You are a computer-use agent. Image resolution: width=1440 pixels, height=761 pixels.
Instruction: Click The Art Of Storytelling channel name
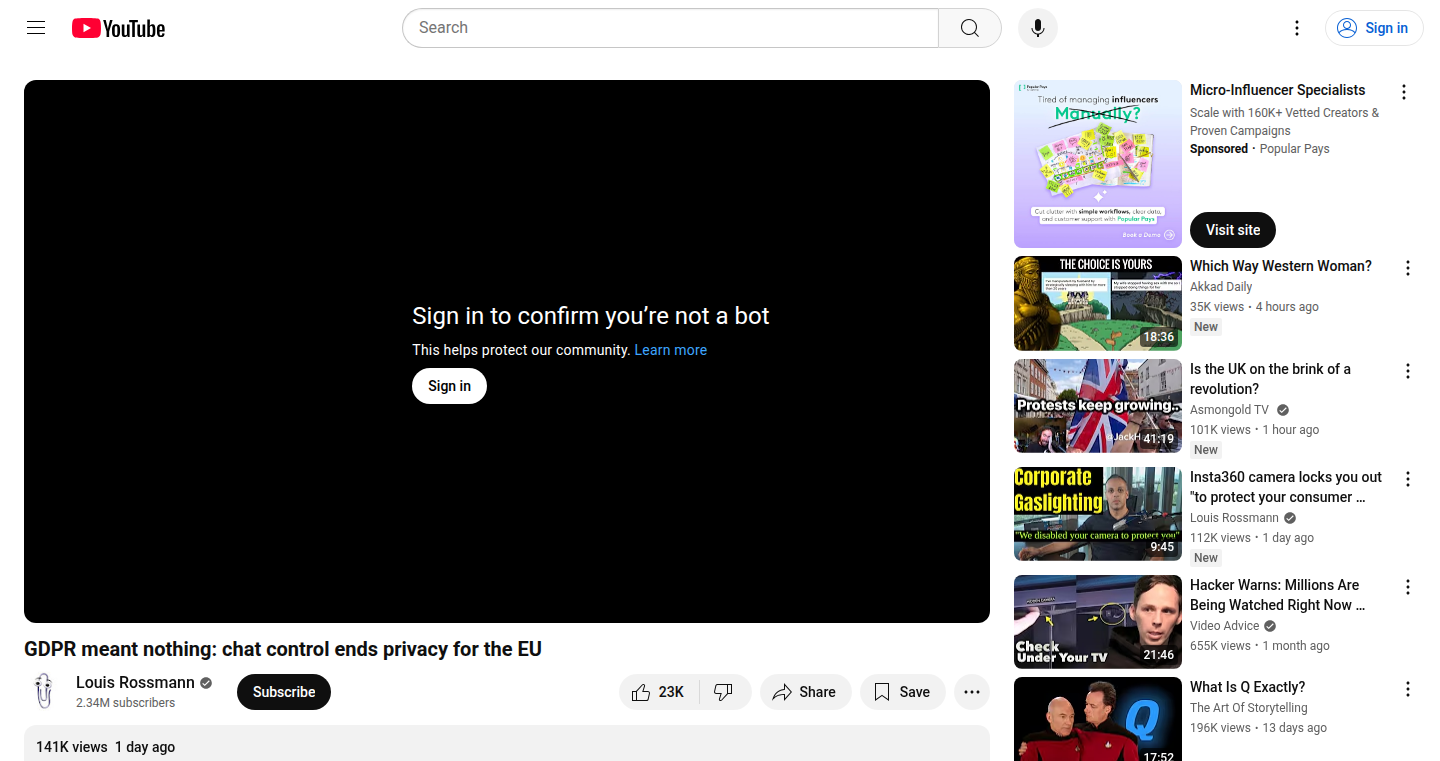click(1249, 708)
